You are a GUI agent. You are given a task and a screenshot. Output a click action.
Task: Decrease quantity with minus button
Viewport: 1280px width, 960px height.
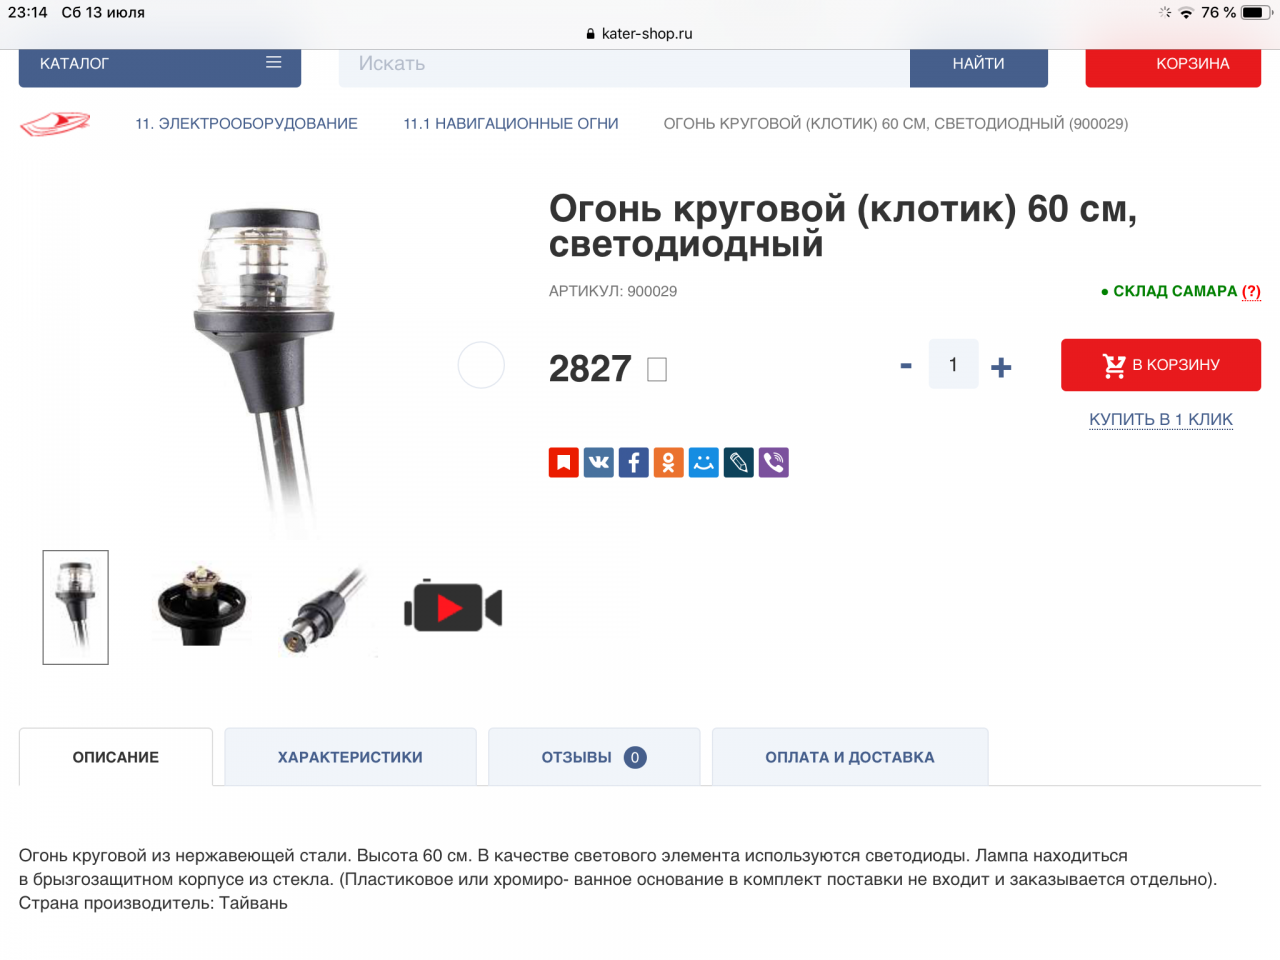click(906, 366)
